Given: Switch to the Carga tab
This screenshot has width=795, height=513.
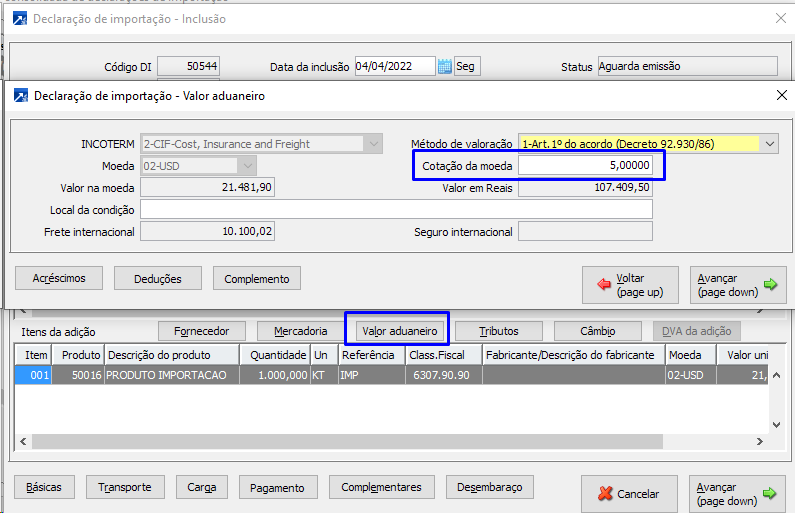Looking at the screenshot, I should click(x=202, y=487).
